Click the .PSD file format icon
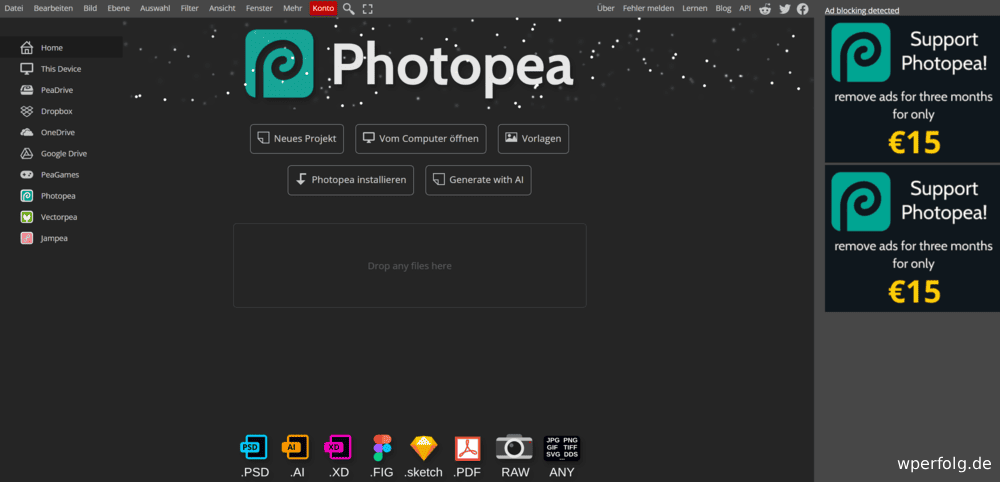The width and height of the screenshot is (1000, 482). tap(254, 448)
